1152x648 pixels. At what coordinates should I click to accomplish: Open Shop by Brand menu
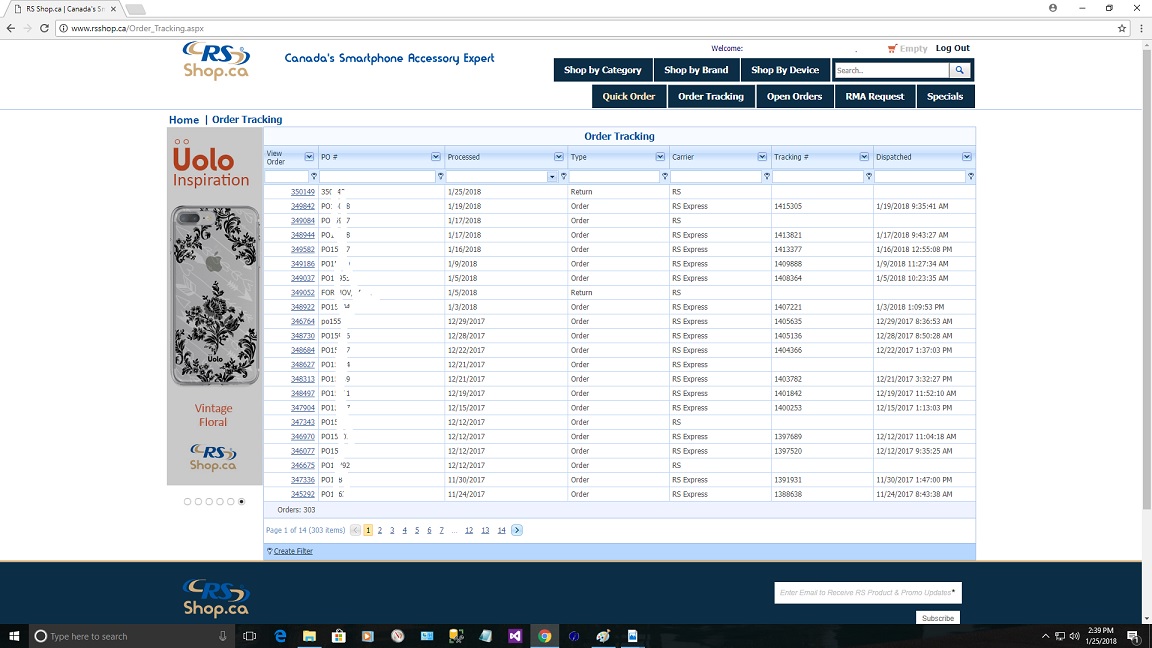pos(696,70)
